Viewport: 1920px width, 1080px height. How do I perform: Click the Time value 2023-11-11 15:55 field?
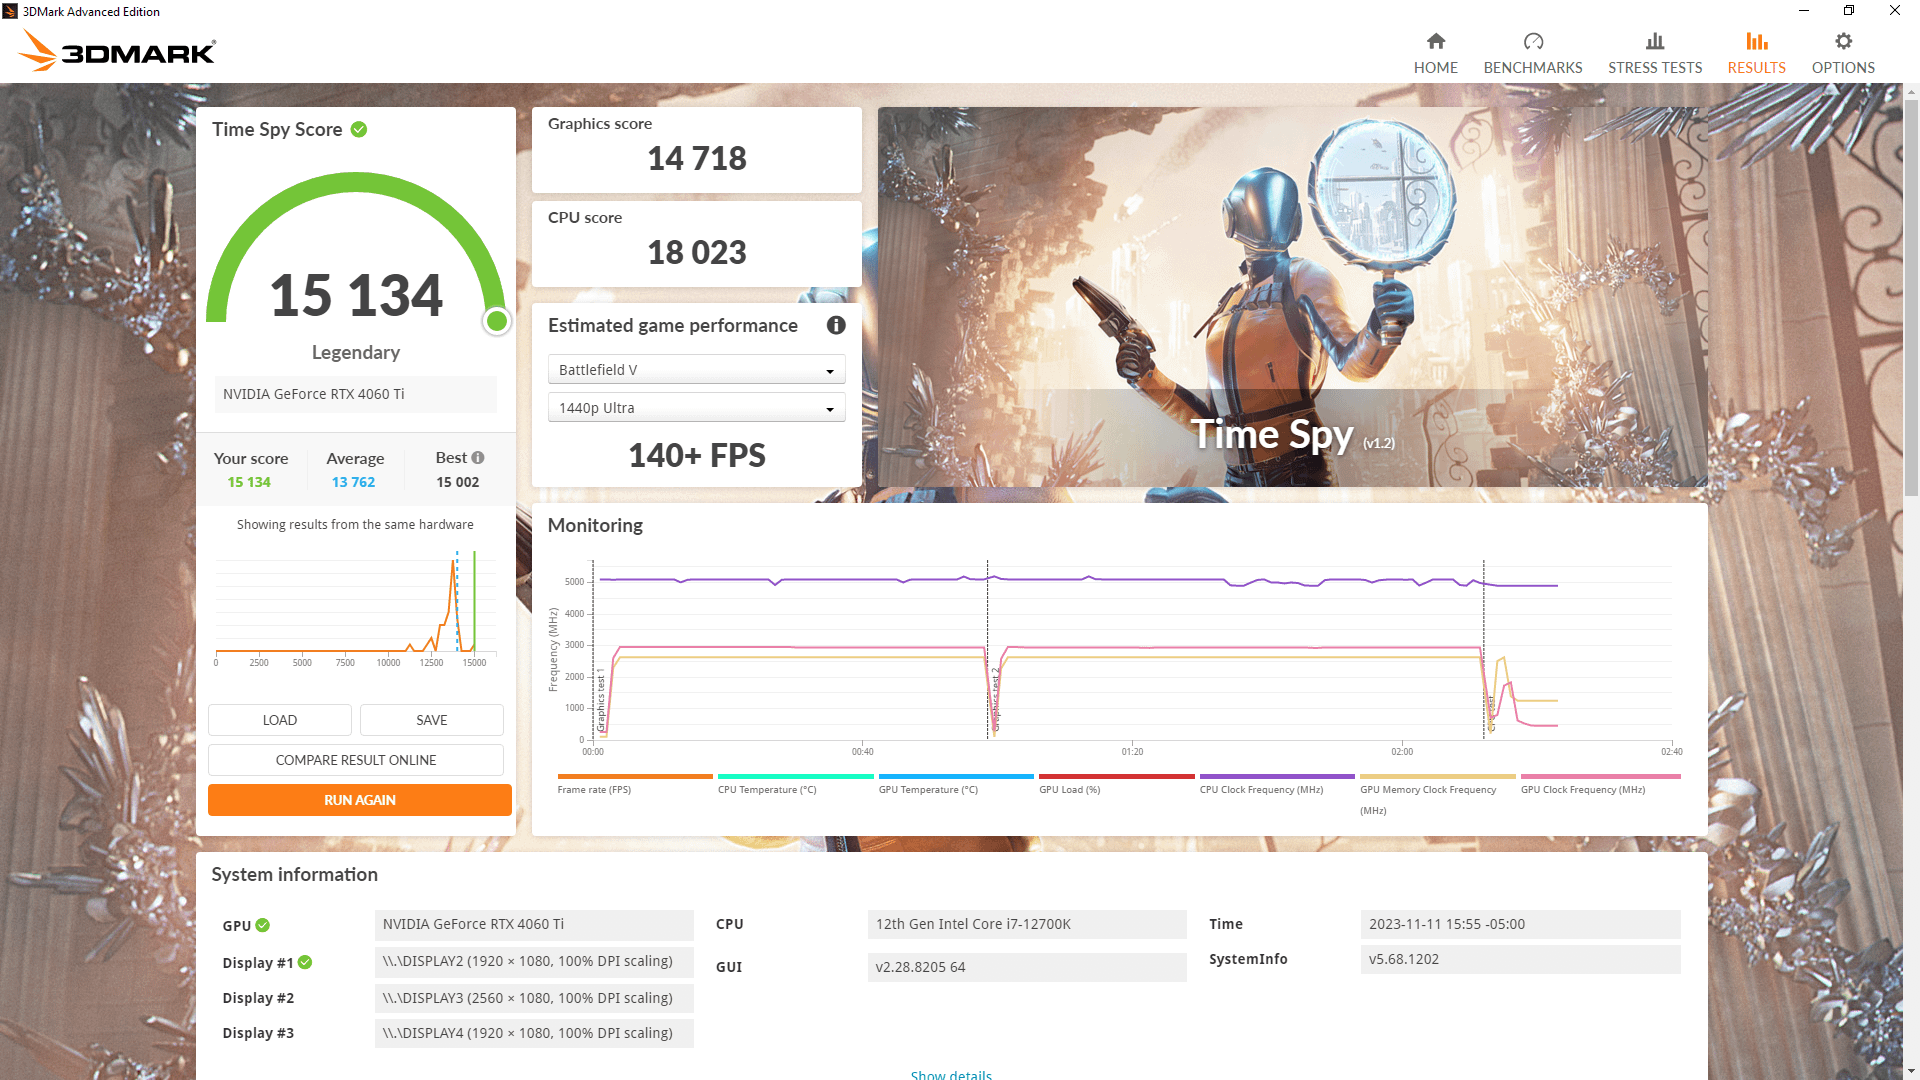1520,925
